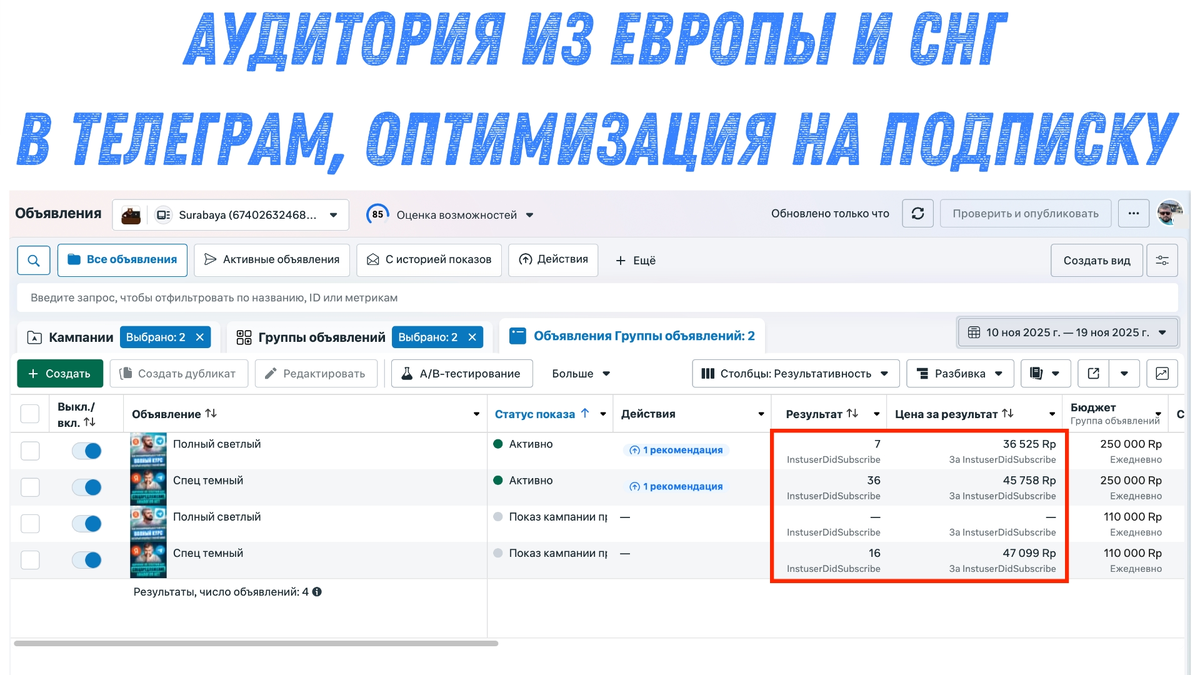The width and height of the screenshot is (1200, 675).
Task: Focus the filter search input field
Action: 598,298
